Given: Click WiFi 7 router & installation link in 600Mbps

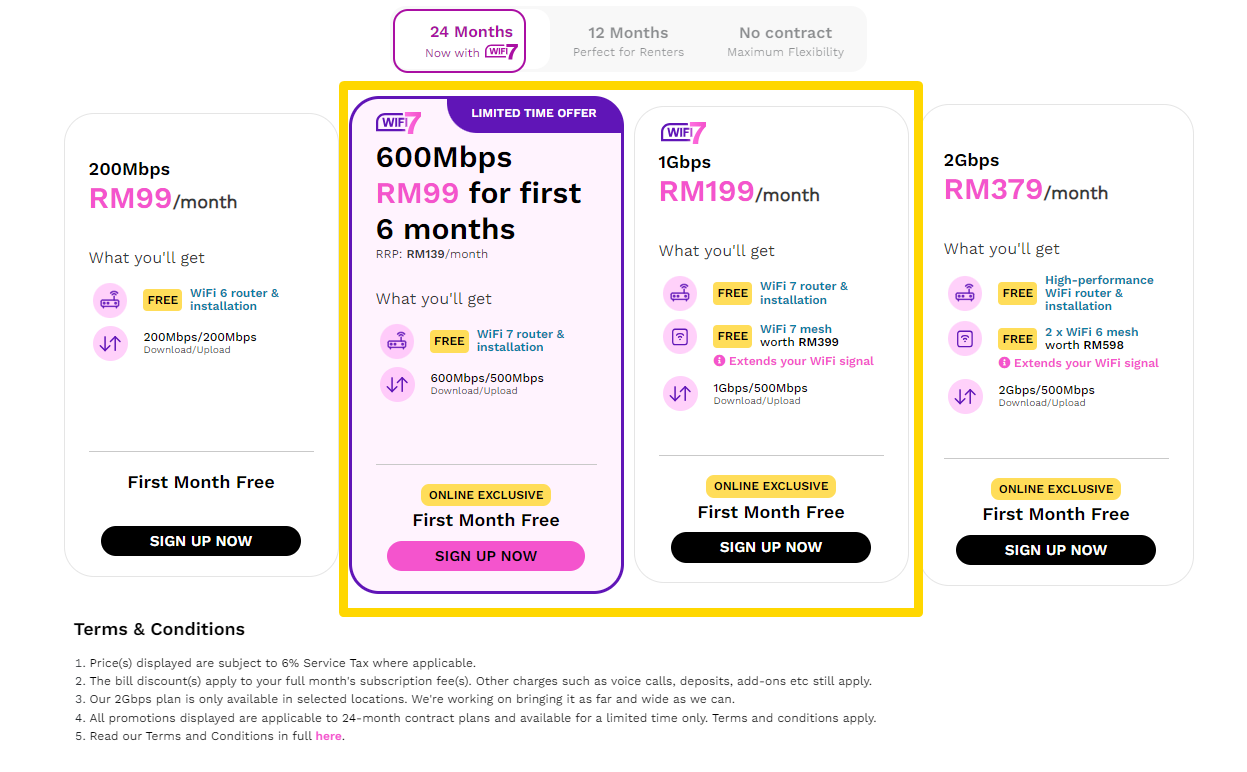Looking at the screenshot, I should tap(520, 341).
